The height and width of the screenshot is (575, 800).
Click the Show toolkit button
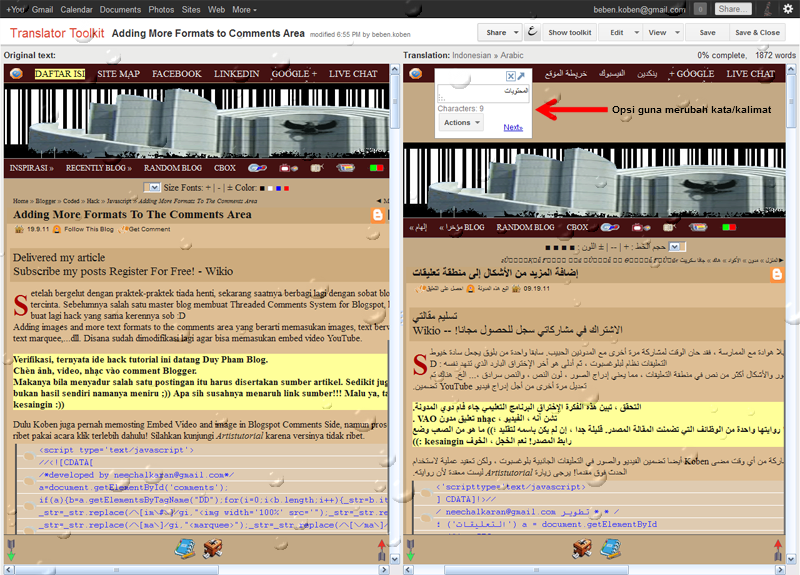[x=570, y=32]
